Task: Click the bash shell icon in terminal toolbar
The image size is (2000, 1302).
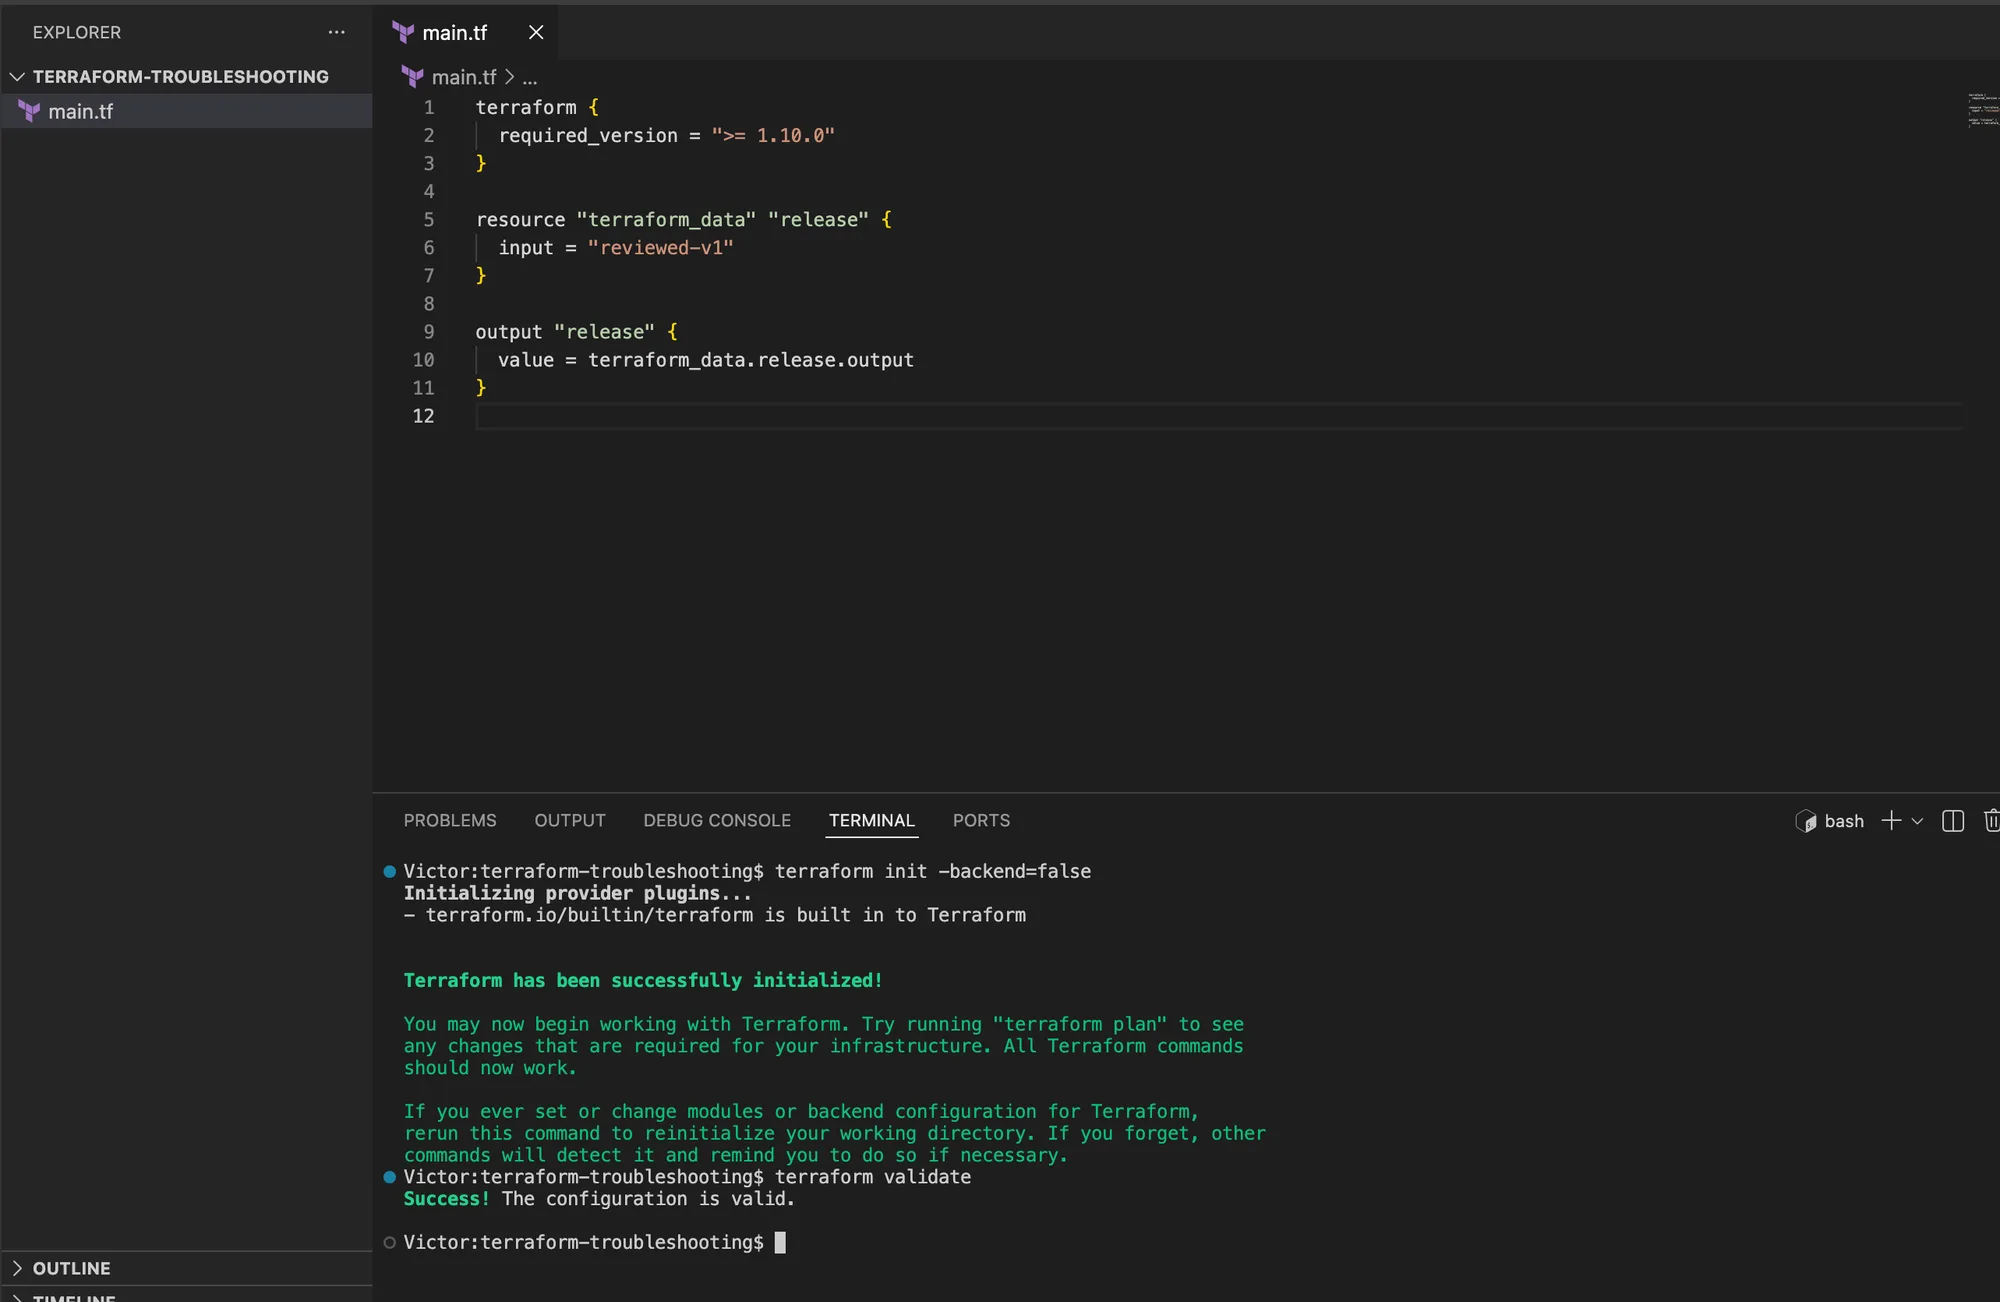Action: click(1806, 821)
